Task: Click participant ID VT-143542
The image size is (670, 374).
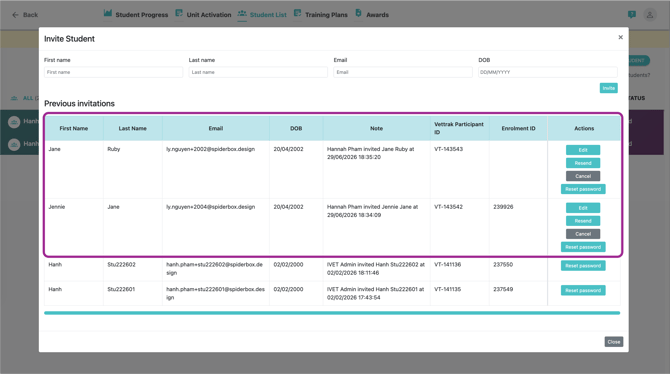Action: click(448, 207)
